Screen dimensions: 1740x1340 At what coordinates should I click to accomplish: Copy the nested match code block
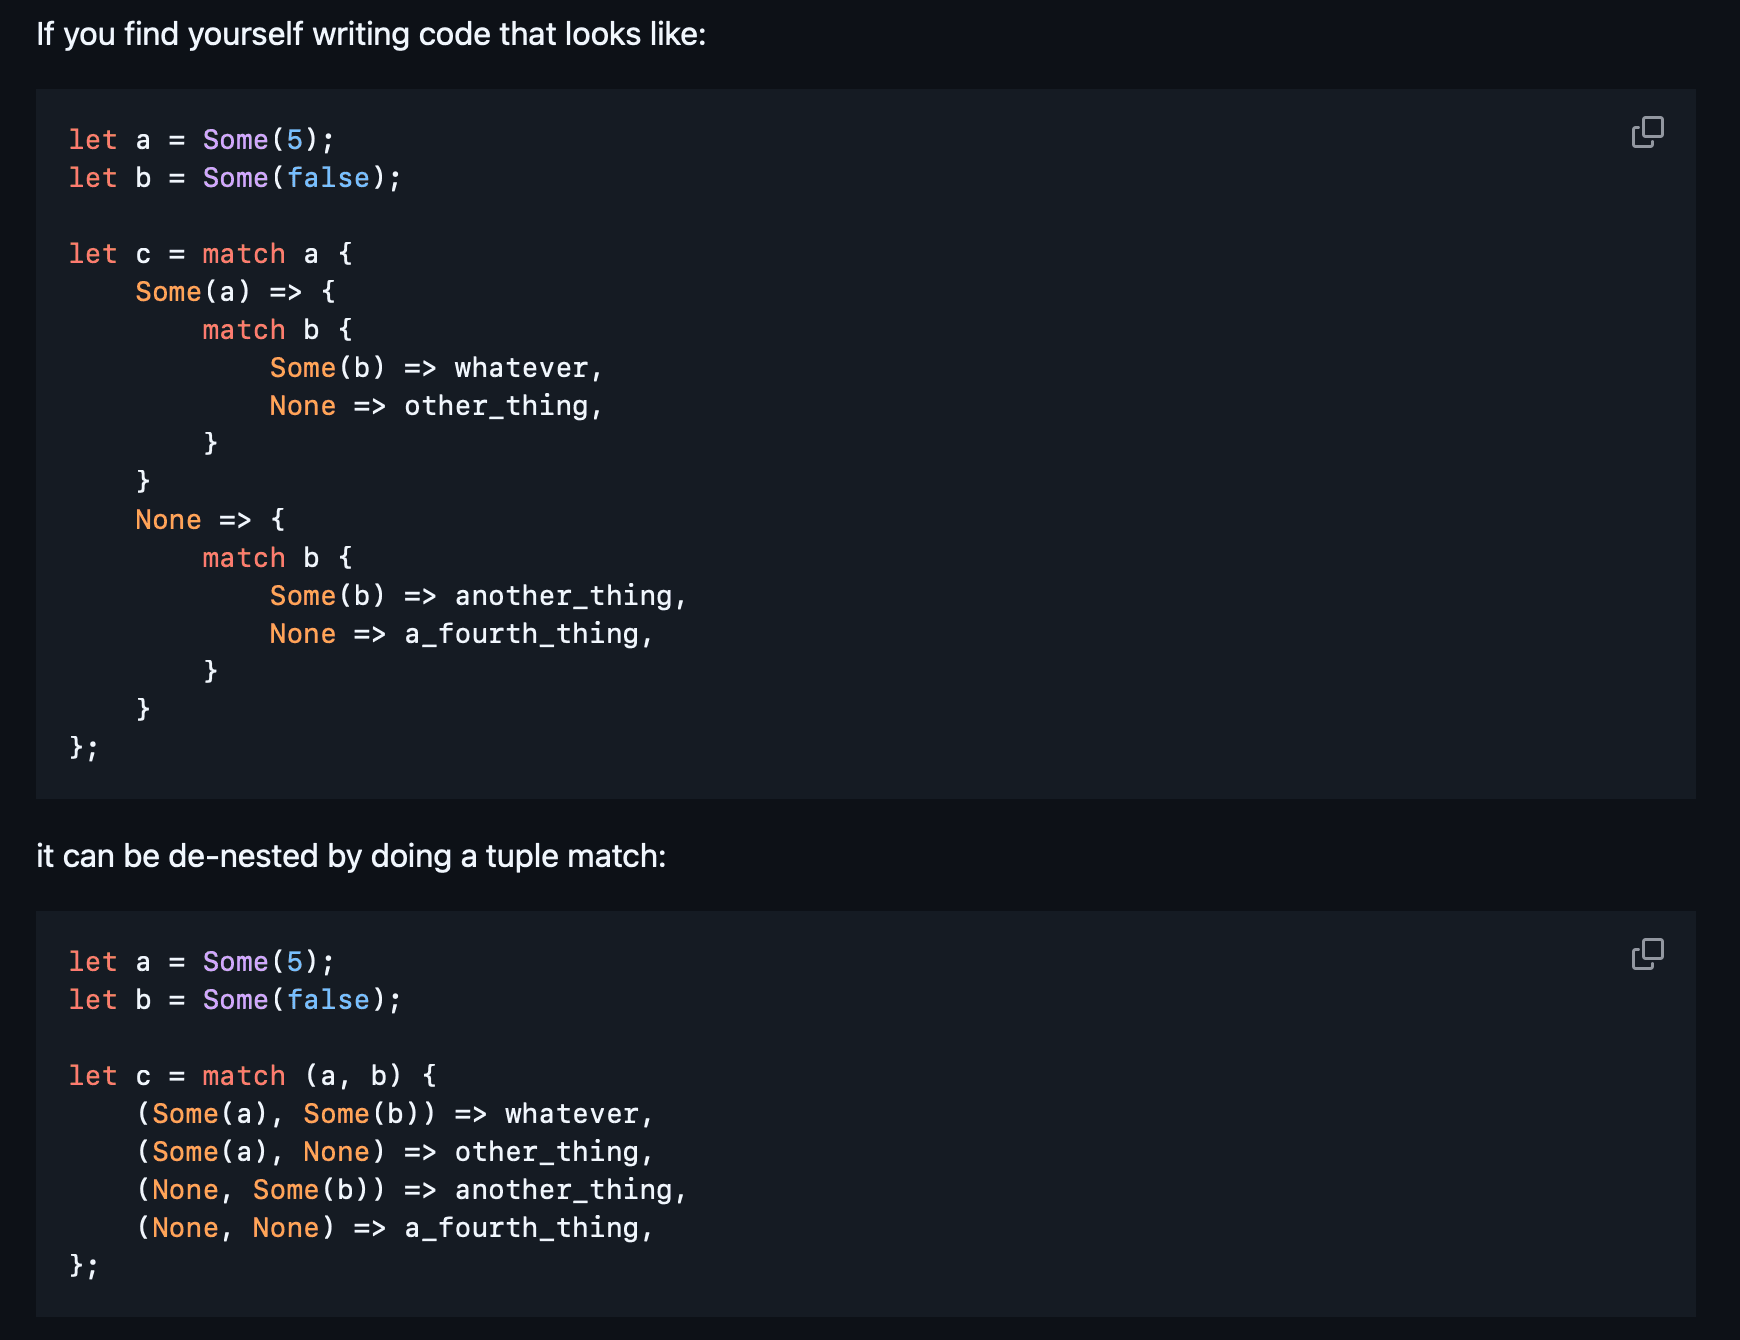coord(1647,132)
